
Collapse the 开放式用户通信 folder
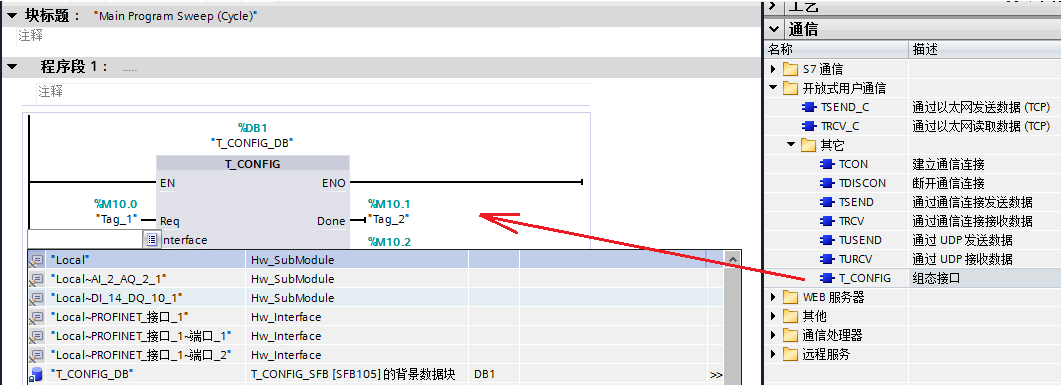pyautogui.click(x=773, y=88)
